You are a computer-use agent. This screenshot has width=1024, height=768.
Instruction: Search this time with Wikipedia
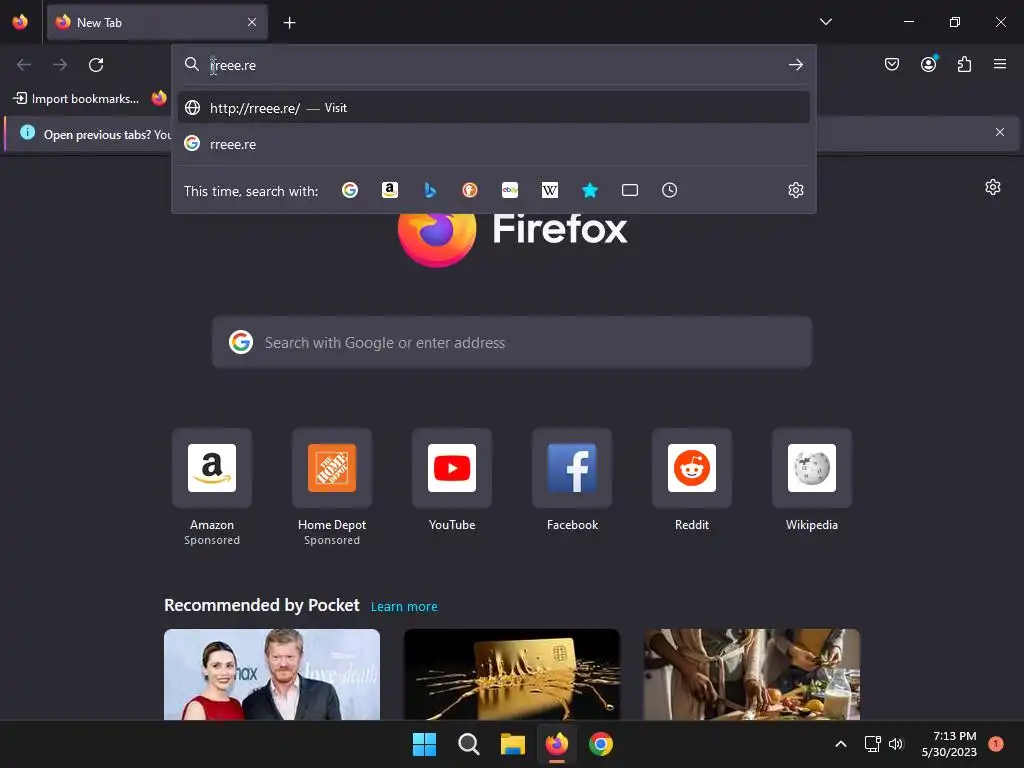click(x=550, y=190)
